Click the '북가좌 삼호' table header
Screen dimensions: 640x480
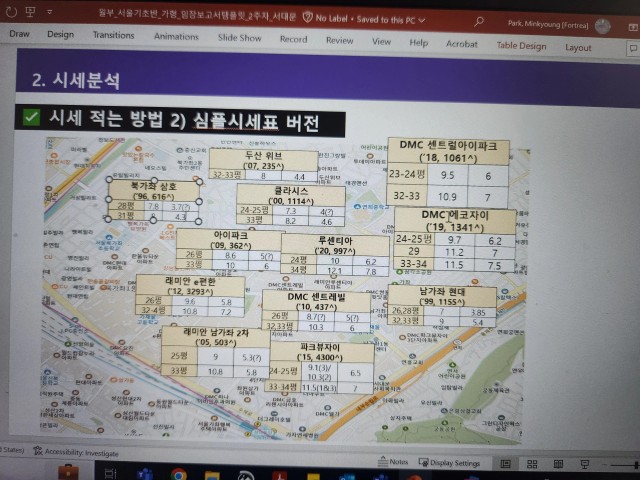(x=153, y=191)
